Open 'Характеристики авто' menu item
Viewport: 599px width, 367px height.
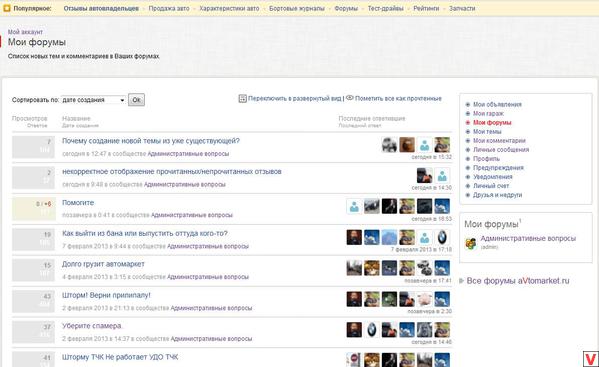click(229, 8)
